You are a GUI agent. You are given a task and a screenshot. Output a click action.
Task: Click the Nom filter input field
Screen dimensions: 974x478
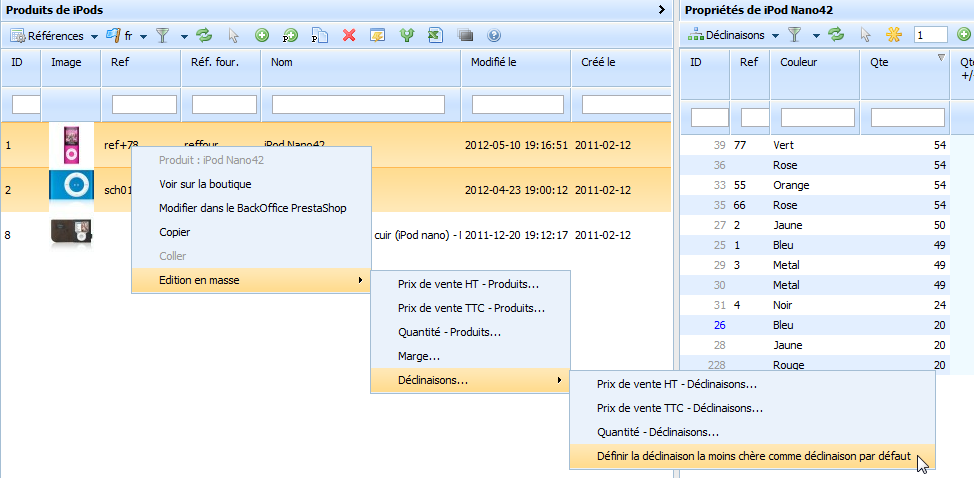(358, 104)
